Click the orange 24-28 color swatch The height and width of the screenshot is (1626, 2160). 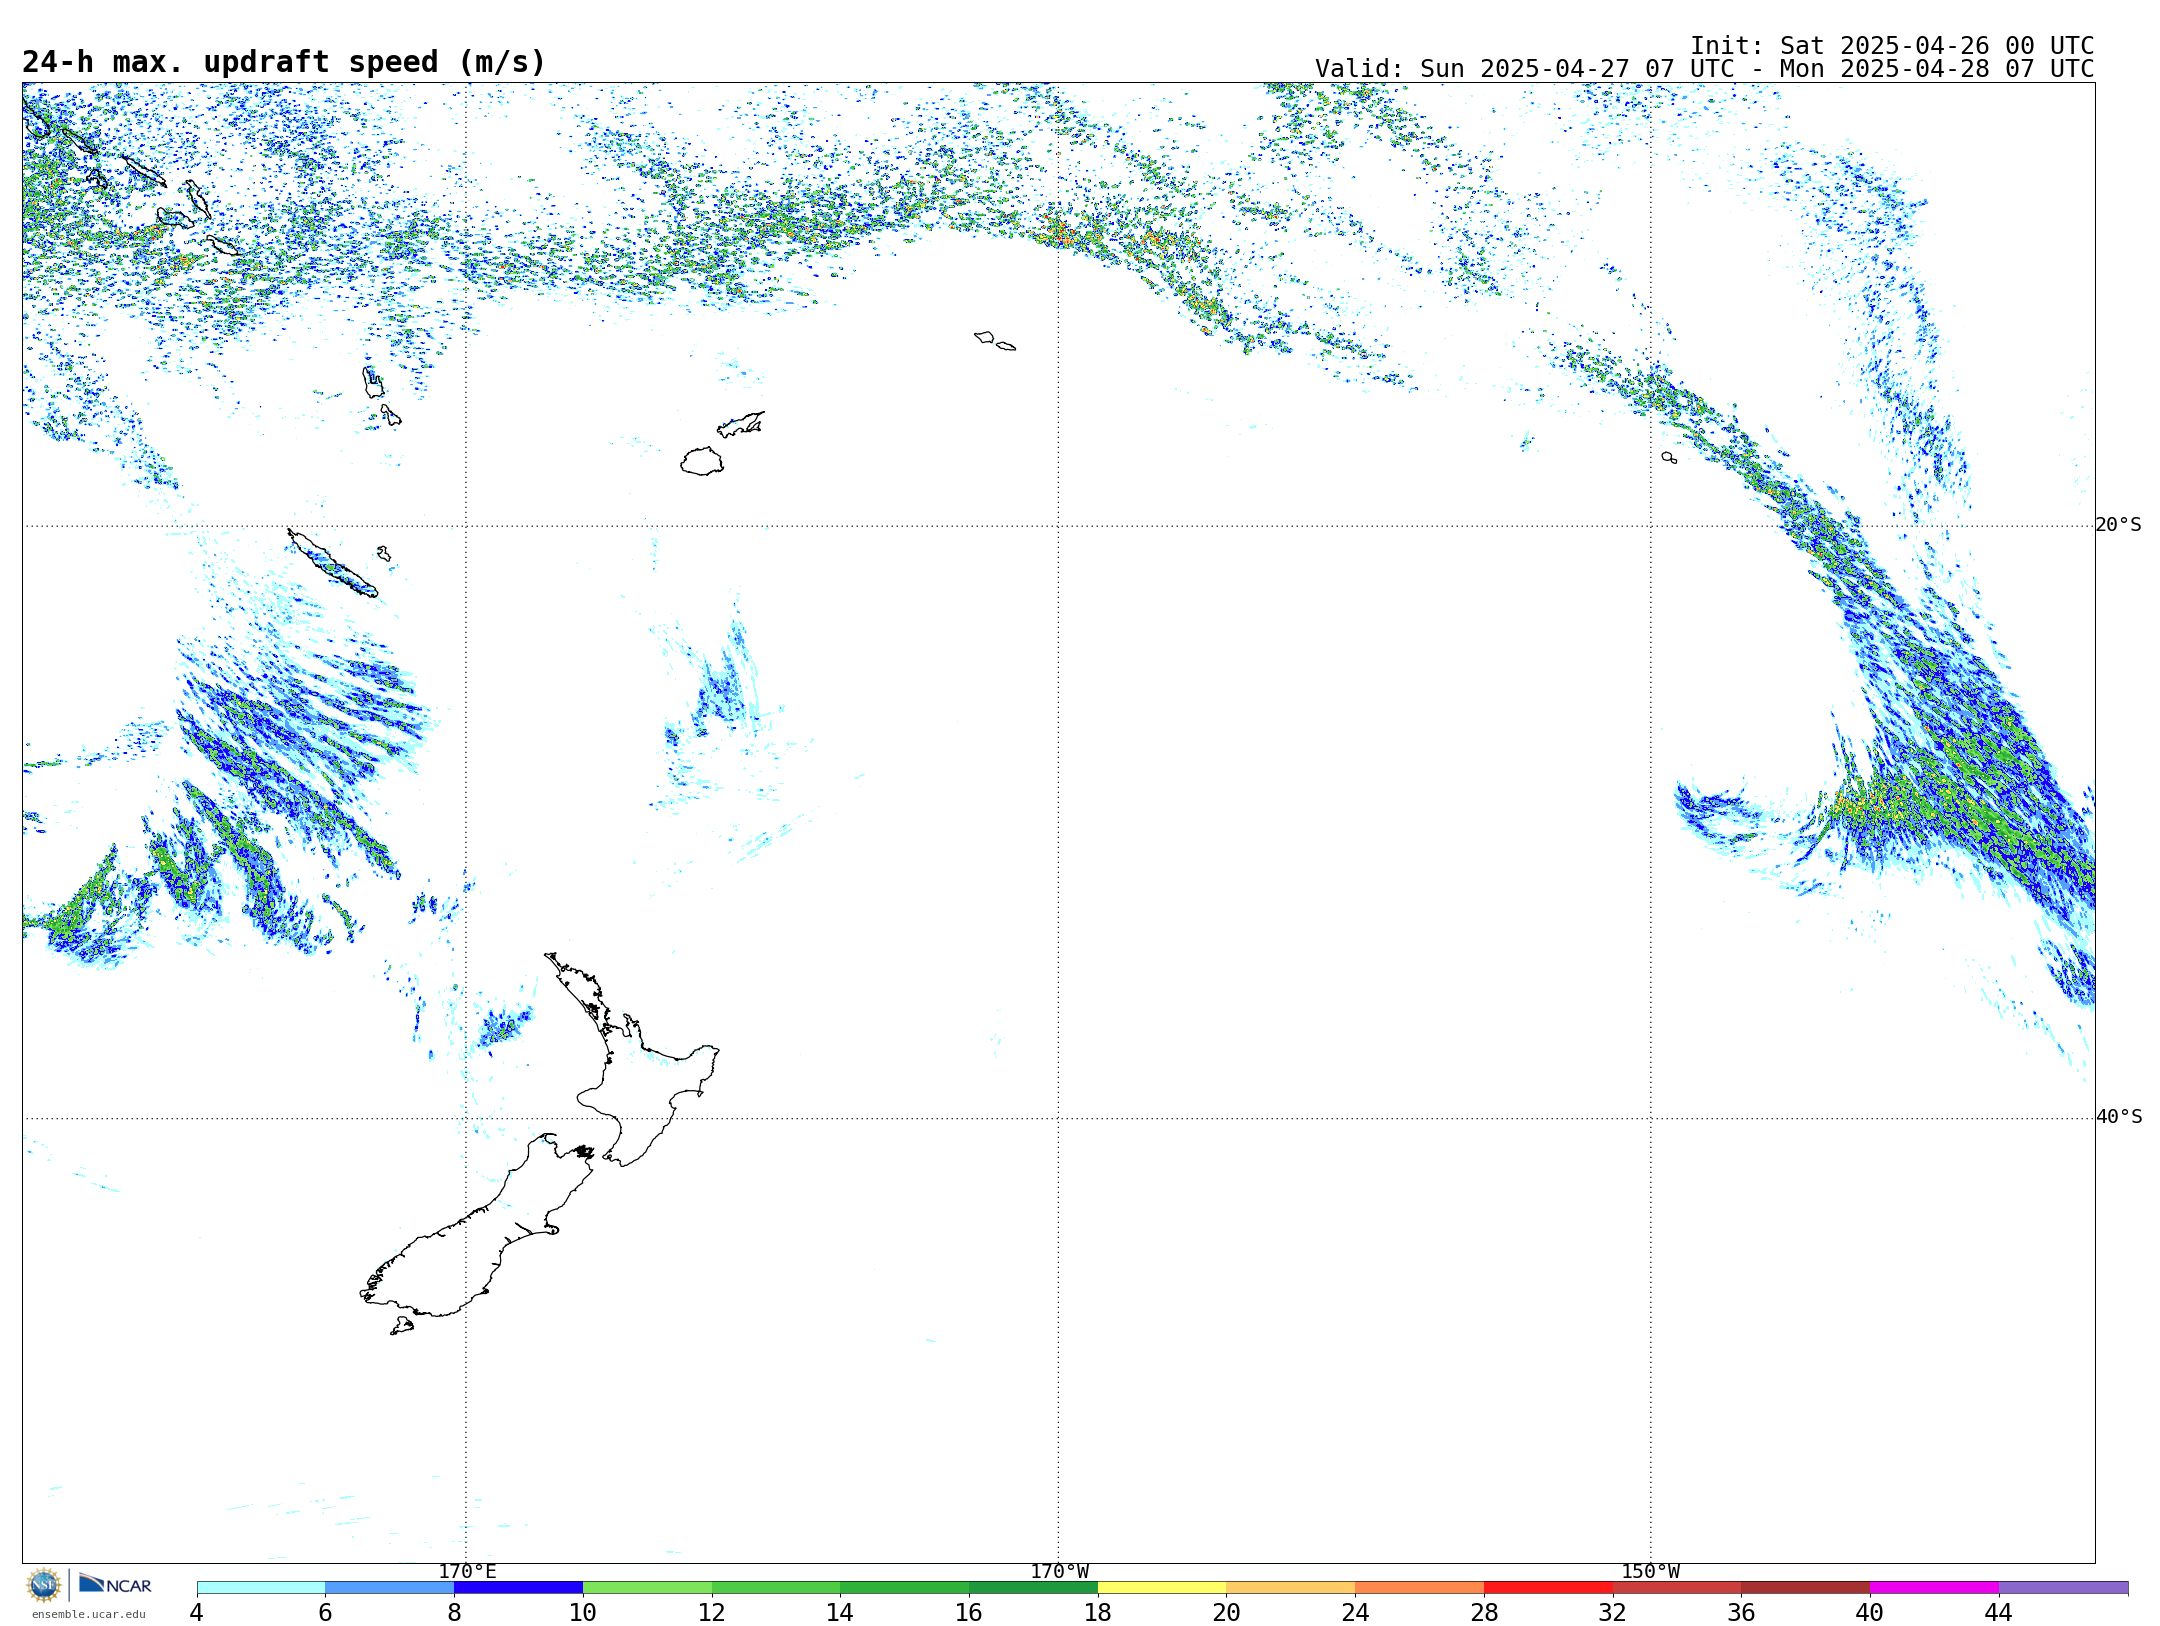(x=1420, y=1588)
